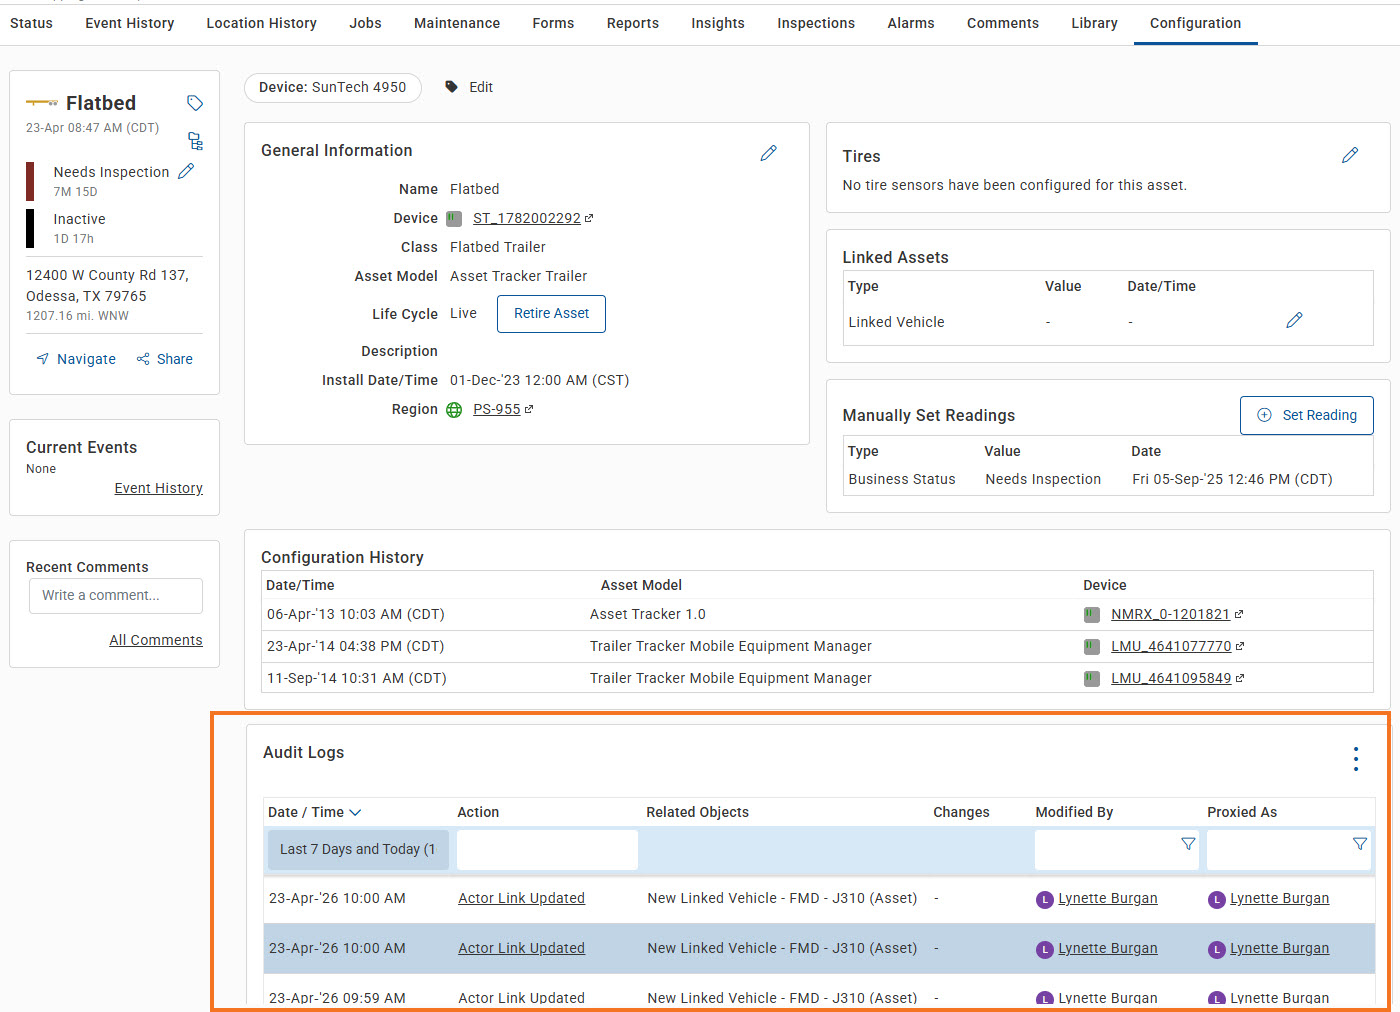Screen dimensions: 1400x1012
Task: Open the LMU_4641095849 device link
Action: coord(1171,678)
